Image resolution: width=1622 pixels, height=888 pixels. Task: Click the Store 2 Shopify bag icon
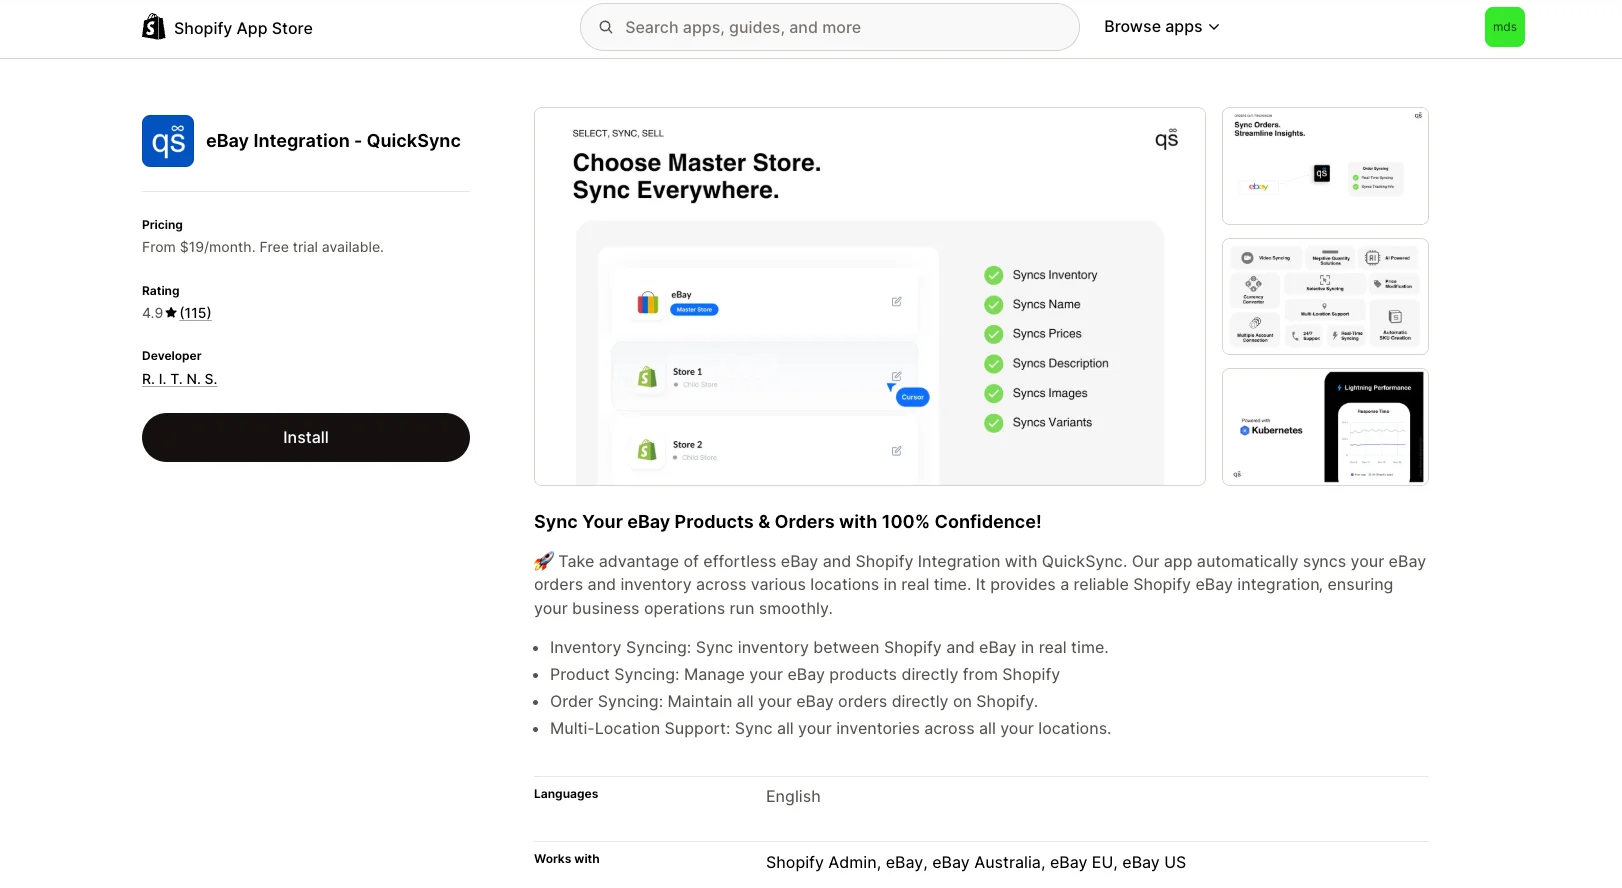[x=648, y=450]
